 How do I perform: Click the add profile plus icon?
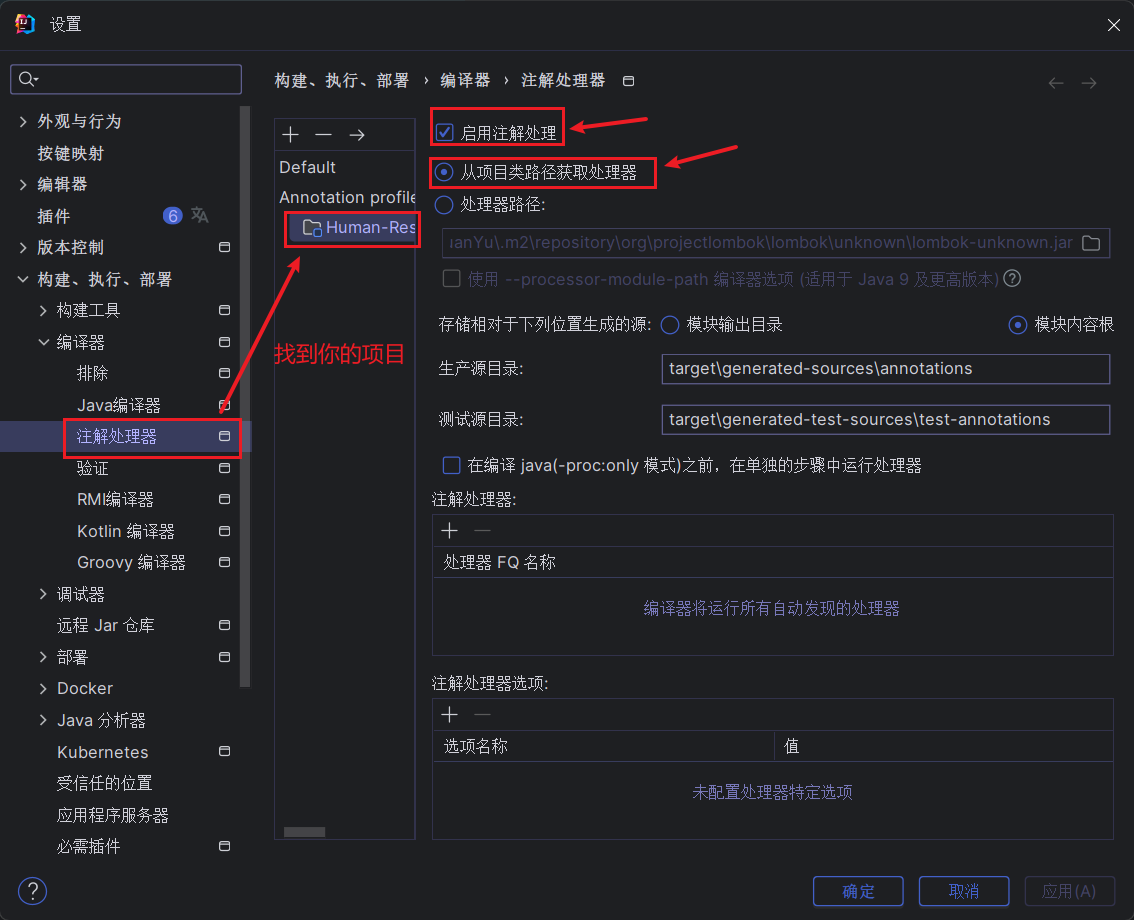point(291,135)
